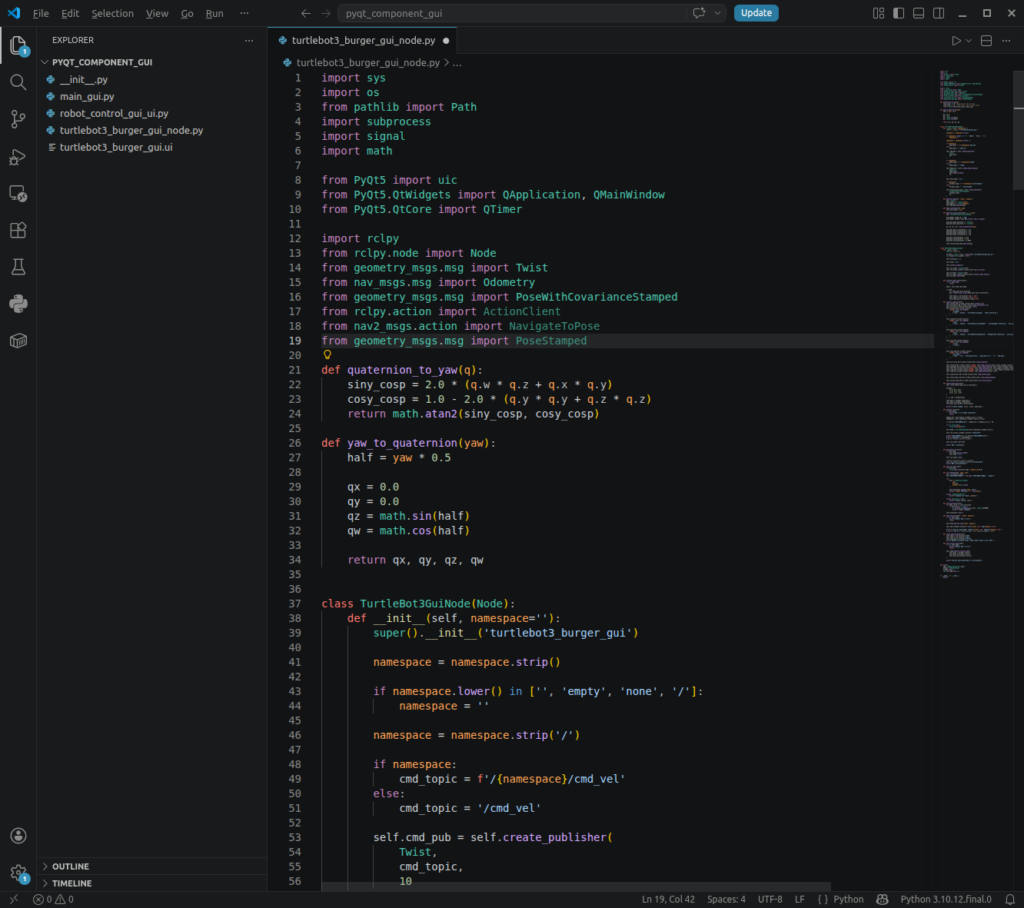
Task: Customize layout icon in title bar
Action: pos(878,13)
